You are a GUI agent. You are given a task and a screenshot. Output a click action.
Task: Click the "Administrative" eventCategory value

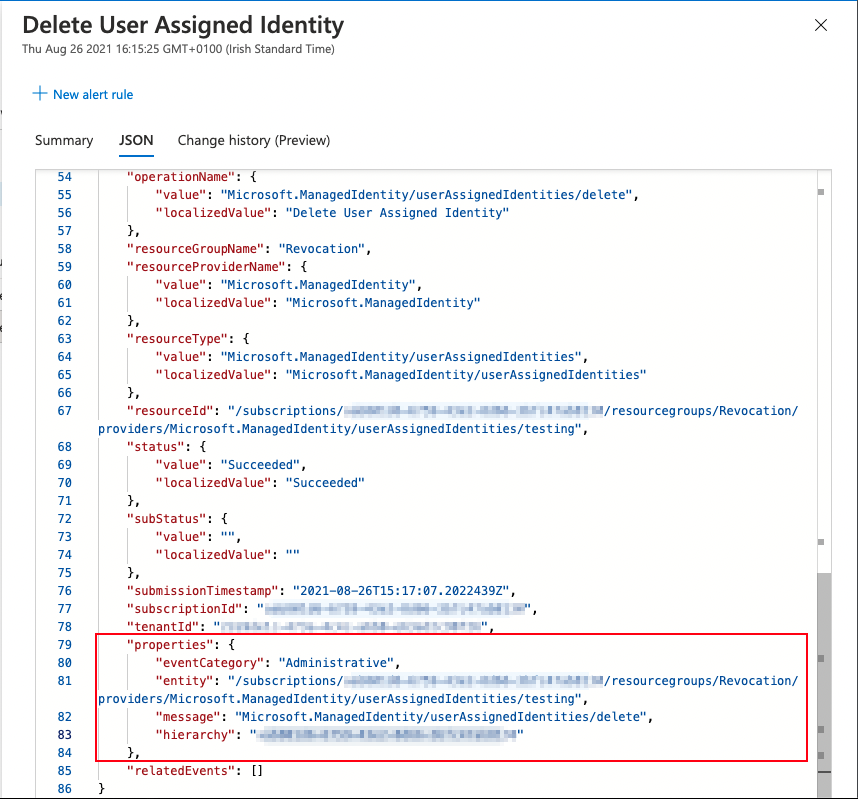[x=336, y=663]
